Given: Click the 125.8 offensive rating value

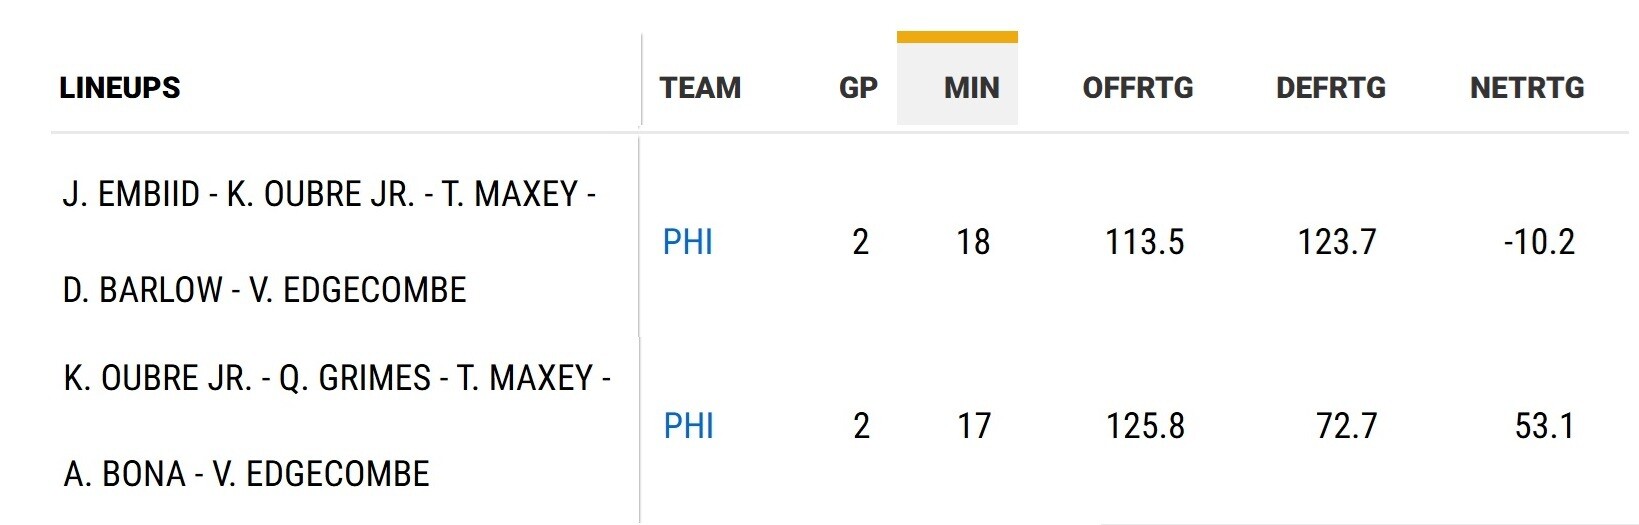Looking at the screenshot, I should pyautogui.click(x=1145, y=426).
